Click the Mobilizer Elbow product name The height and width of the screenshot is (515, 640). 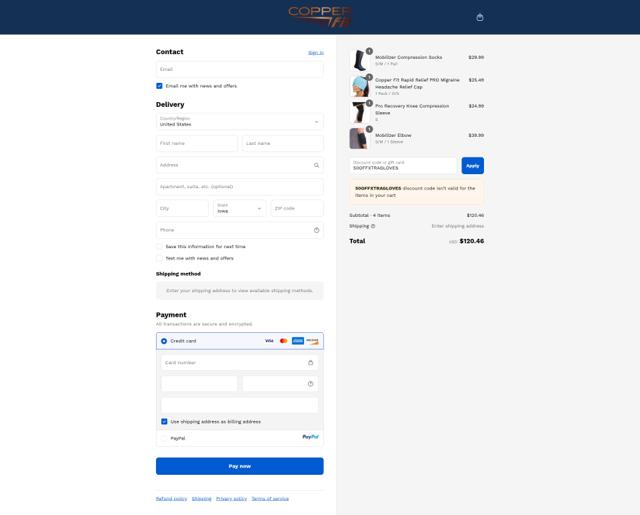(x=393, y=135)
